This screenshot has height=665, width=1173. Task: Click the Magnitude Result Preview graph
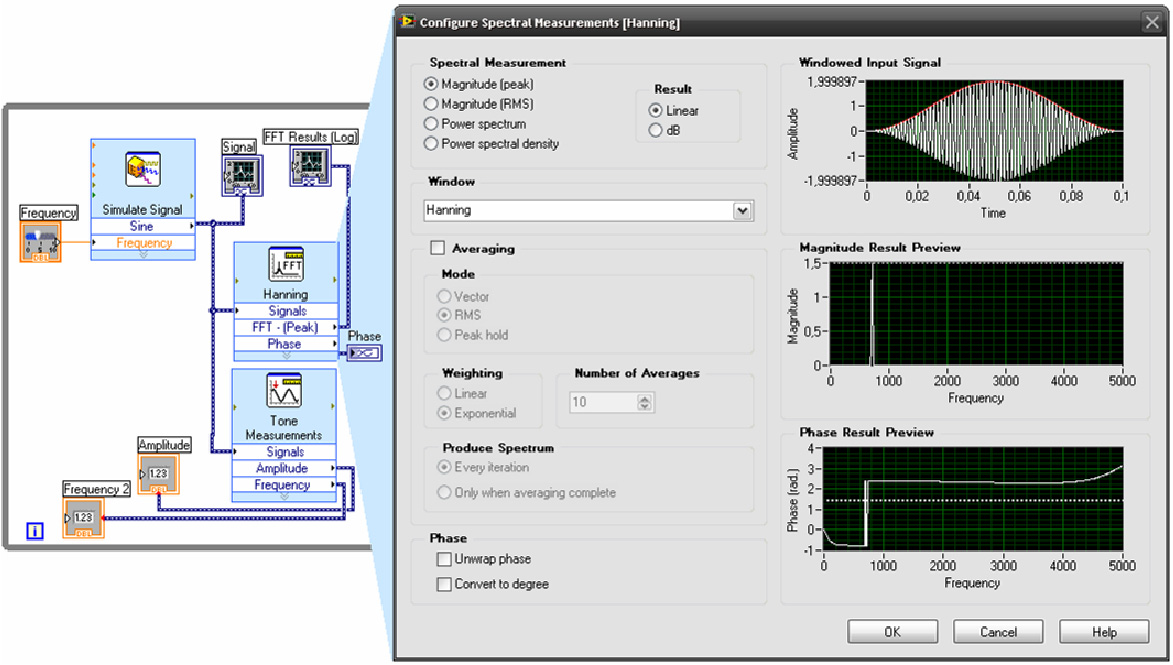click(976, 314)
